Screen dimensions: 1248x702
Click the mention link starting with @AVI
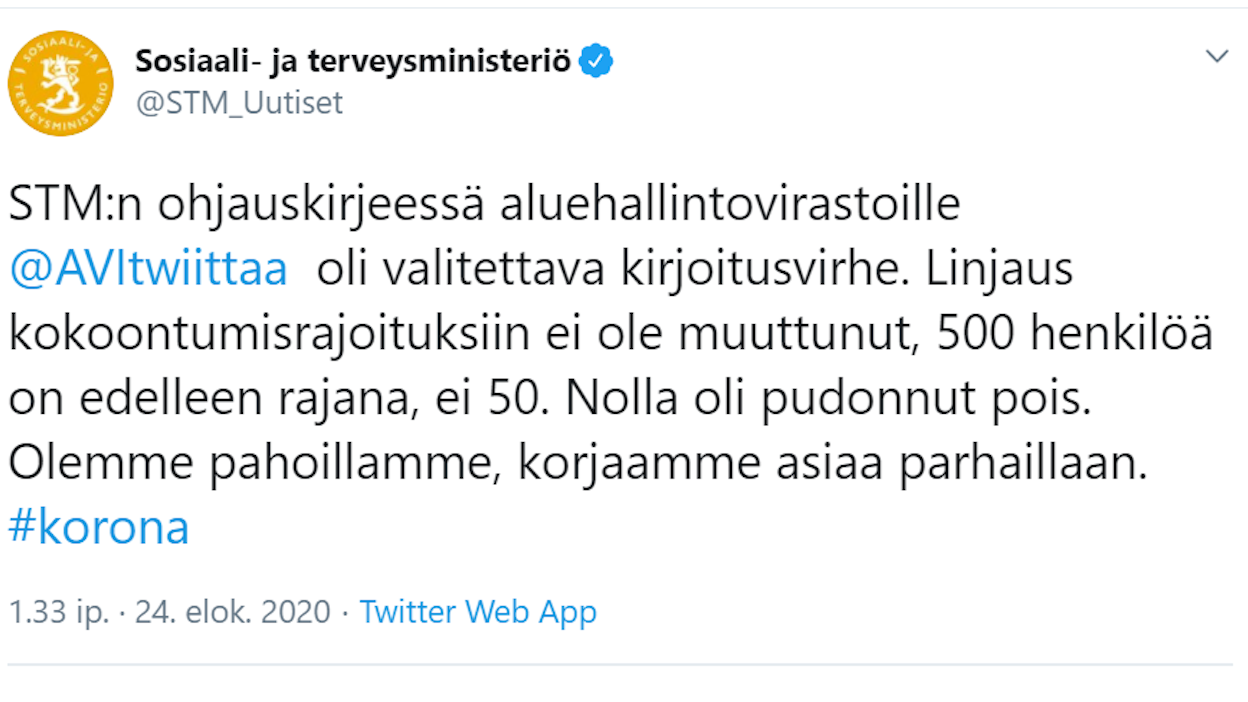[146, 267]
